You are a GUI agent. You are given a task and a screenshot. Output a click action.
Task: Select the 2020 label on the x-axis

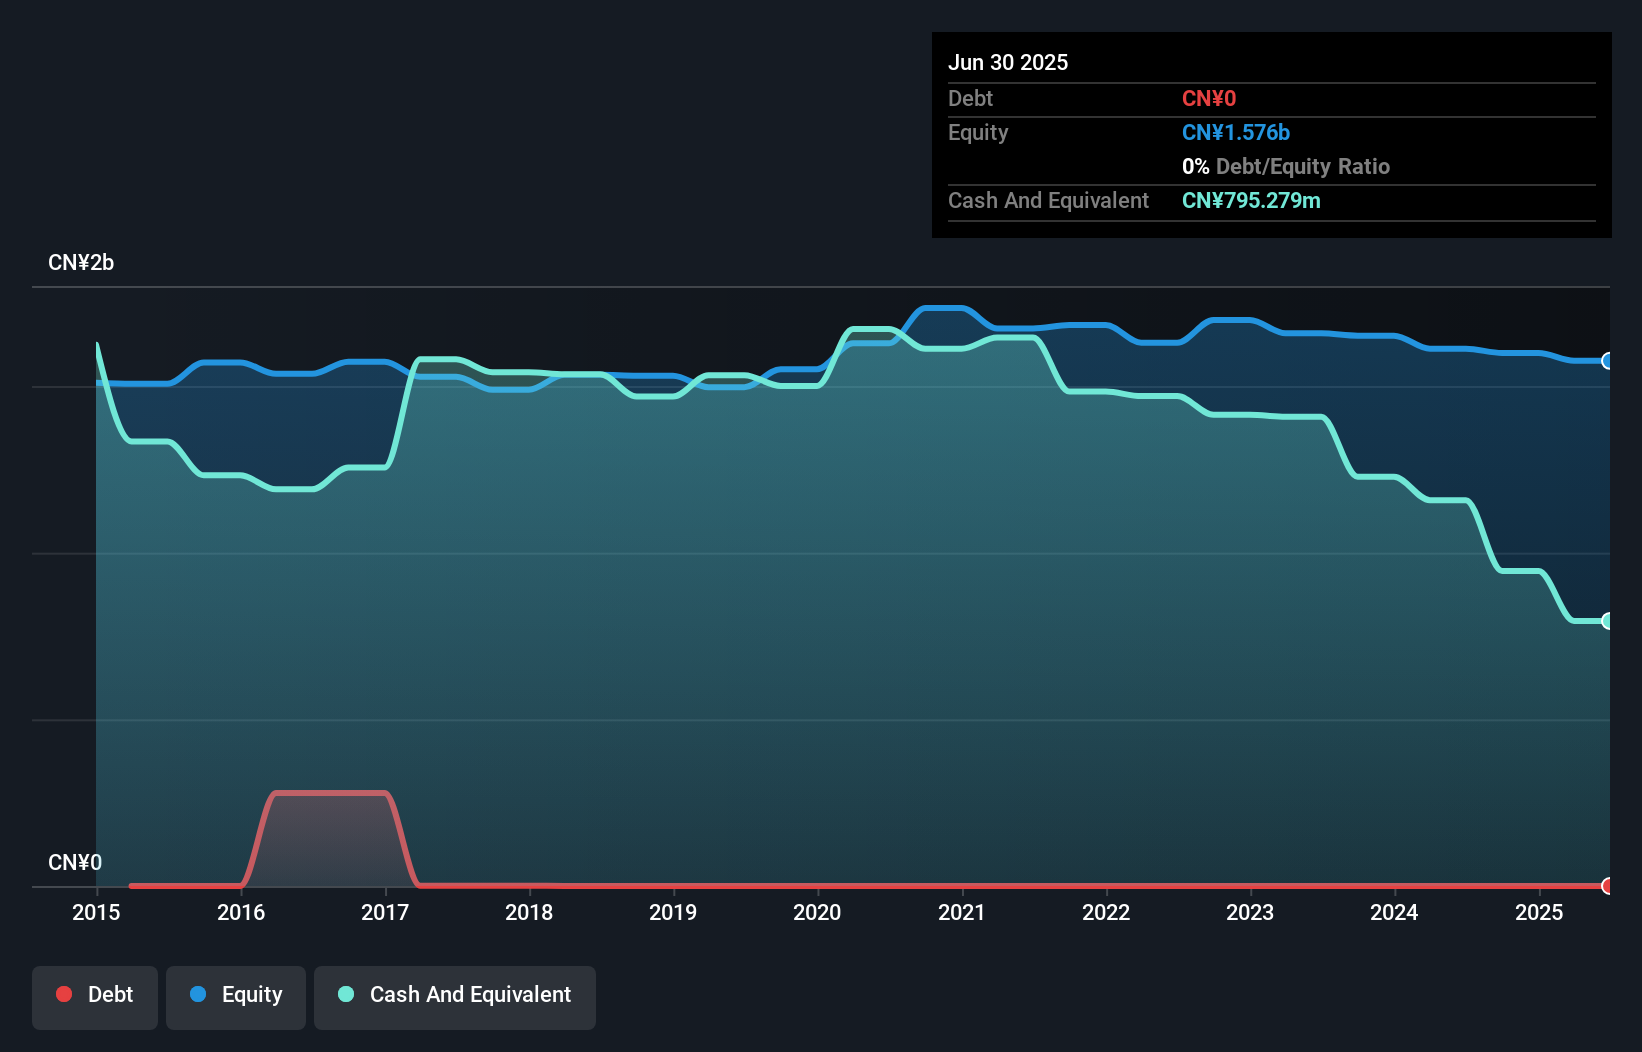[817, 912]
